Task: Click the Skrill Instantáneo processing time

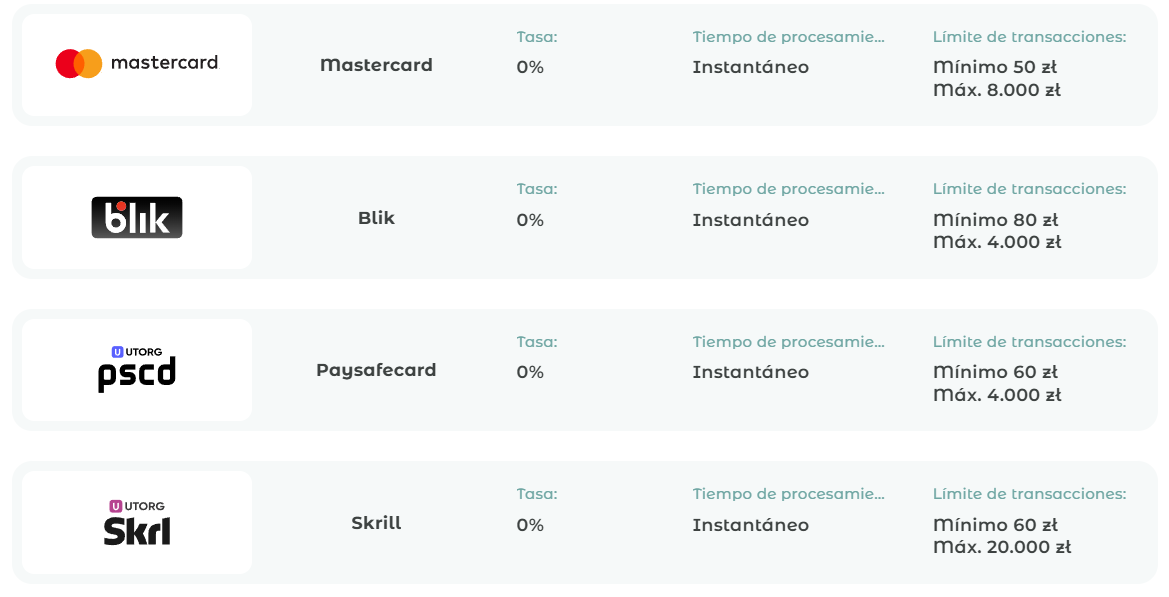Action: tap(750, 525)
